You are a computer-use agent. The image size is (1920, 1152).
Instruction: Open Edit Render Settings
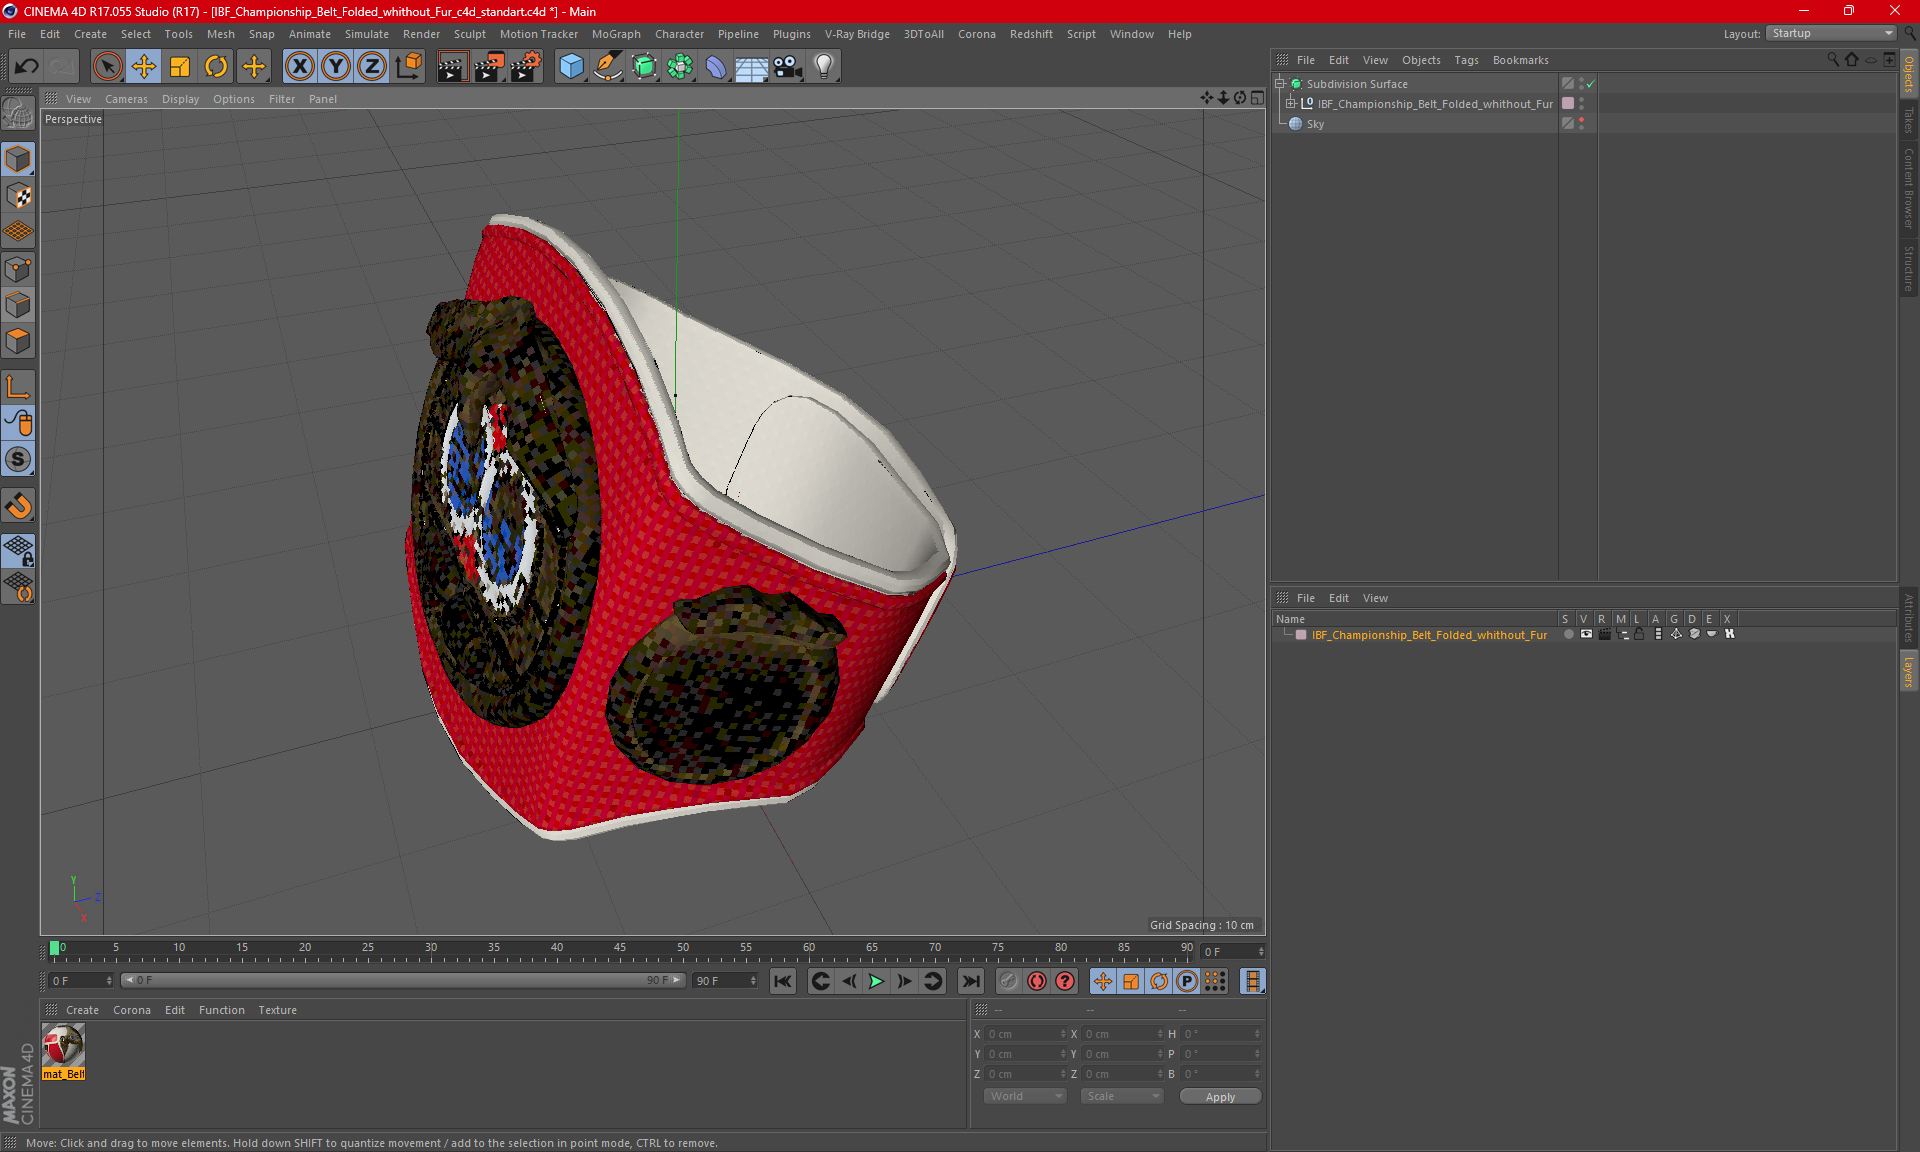[x=526, y=66]
